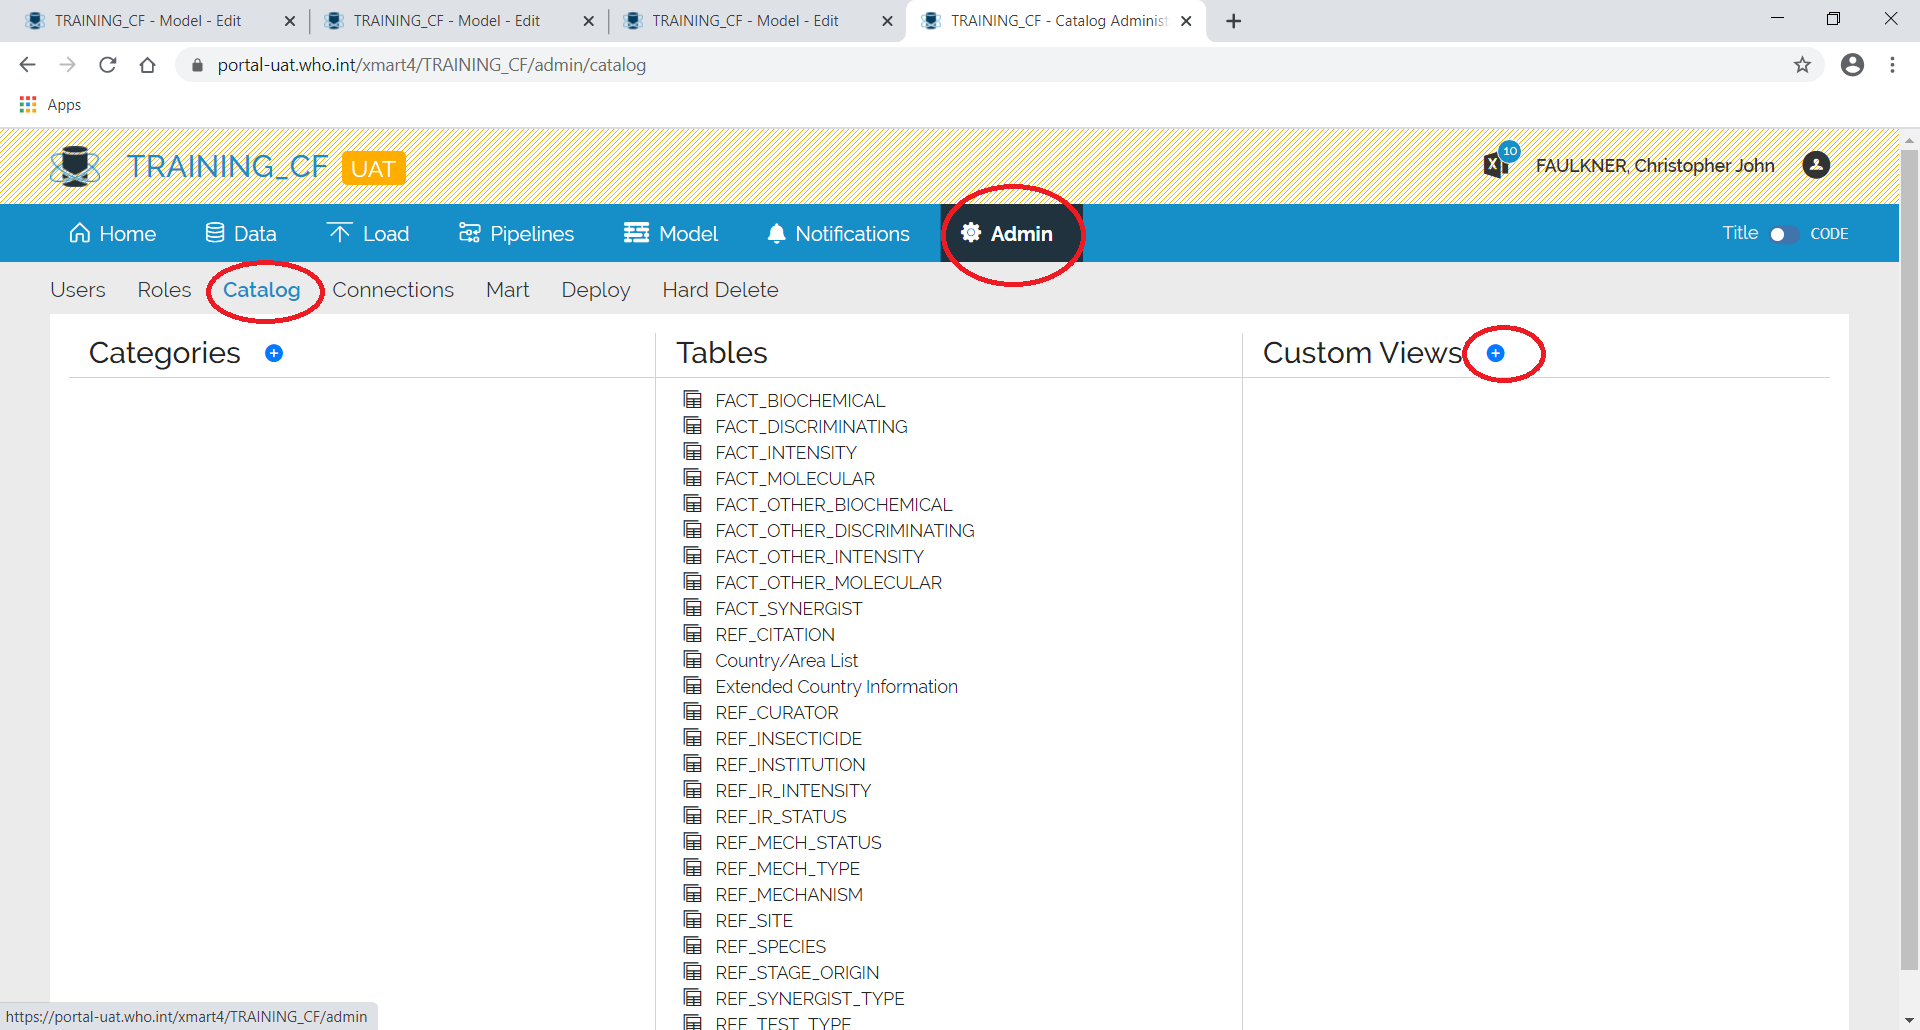
Task: Open the Chrome customize menu (three dots)
Action: [1893, 64]
